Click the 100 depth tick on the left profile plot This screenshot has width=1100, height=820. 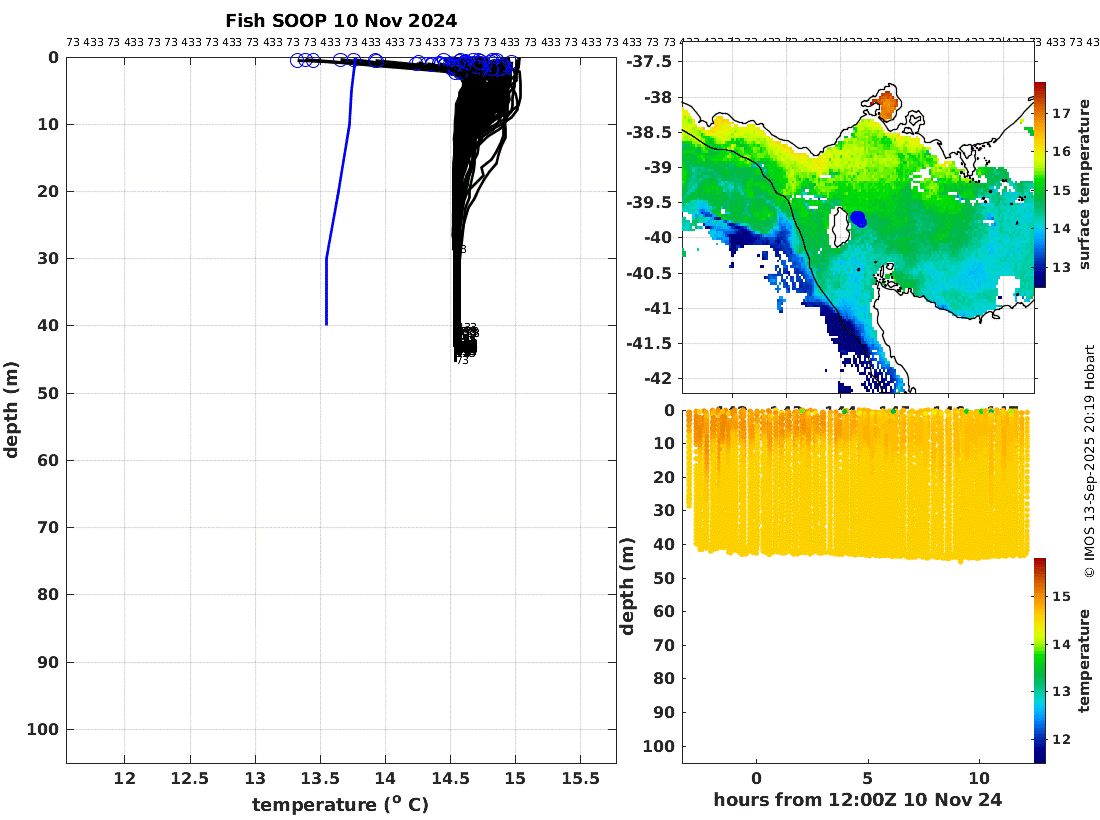tap(43, 730)
